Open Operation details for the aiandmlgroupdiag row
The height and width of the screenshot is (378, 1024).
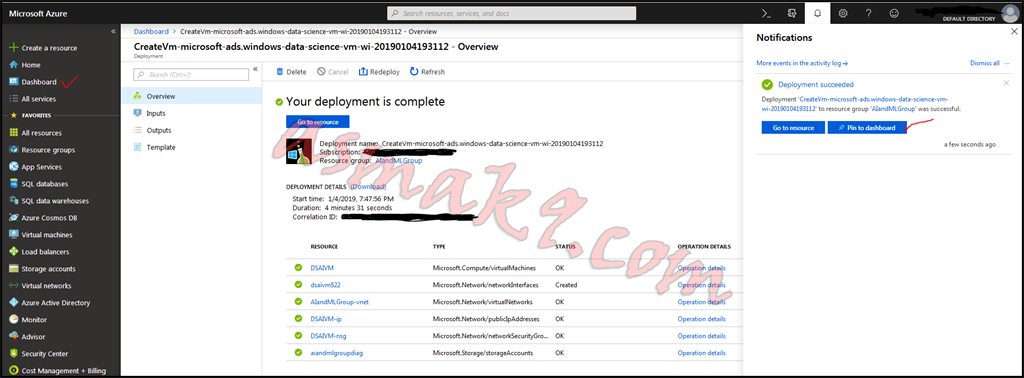pos(701,353)
